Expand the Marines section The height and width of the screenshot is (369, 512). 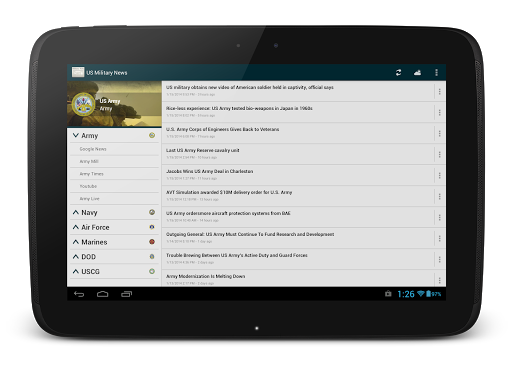tap(114, 242)
